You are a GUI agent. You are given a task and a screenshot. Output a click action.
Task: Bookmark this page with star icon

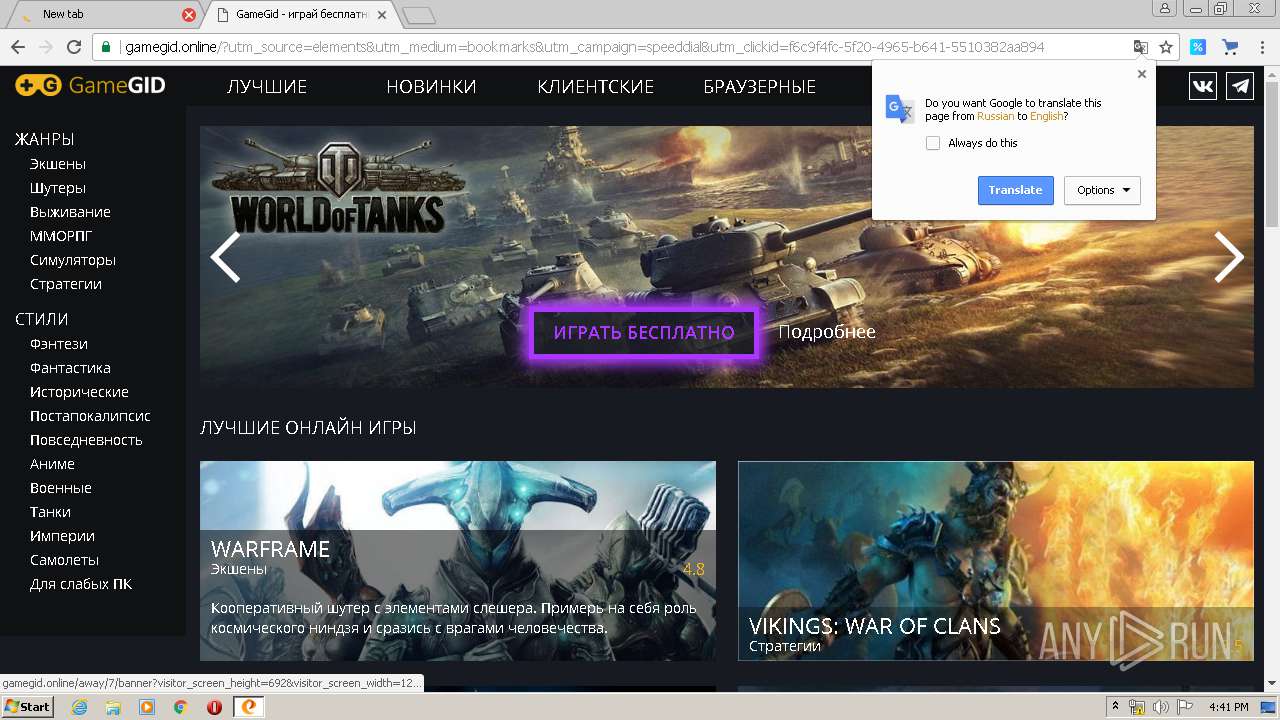(x=1166, y=47)
